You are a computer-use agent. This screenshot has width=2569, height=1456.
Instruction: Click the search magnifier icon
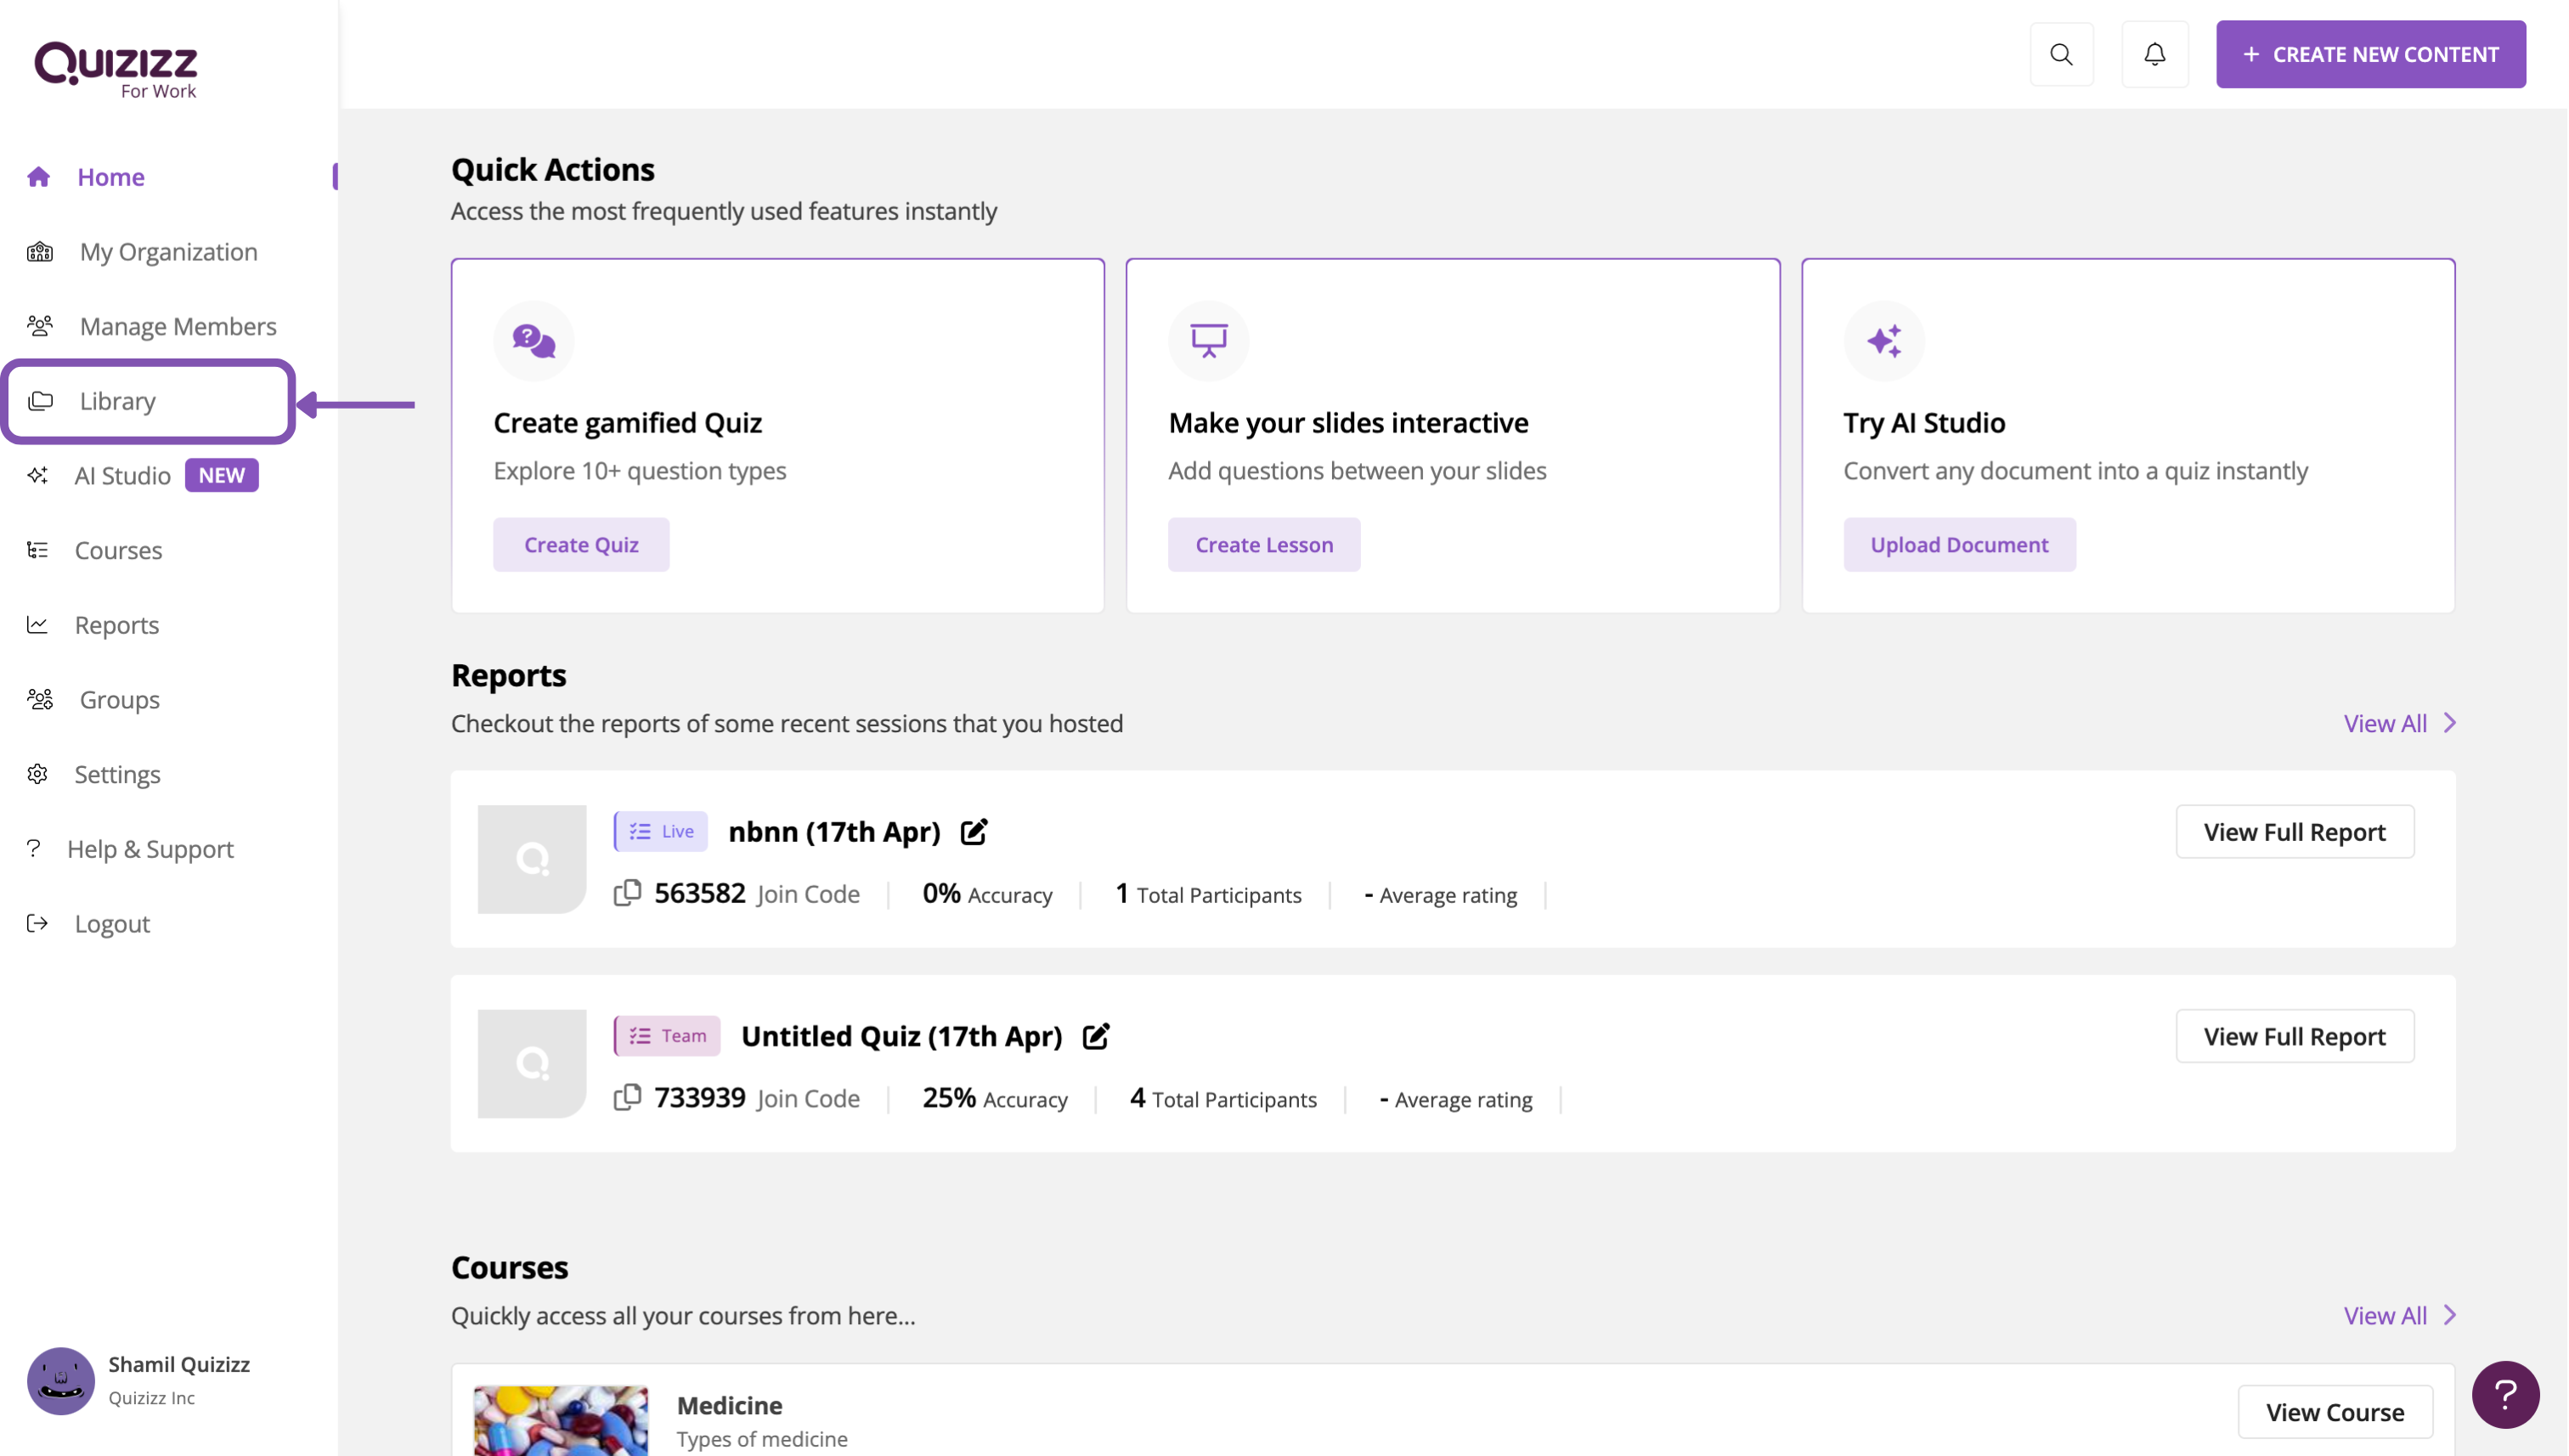pos(2061,54)
